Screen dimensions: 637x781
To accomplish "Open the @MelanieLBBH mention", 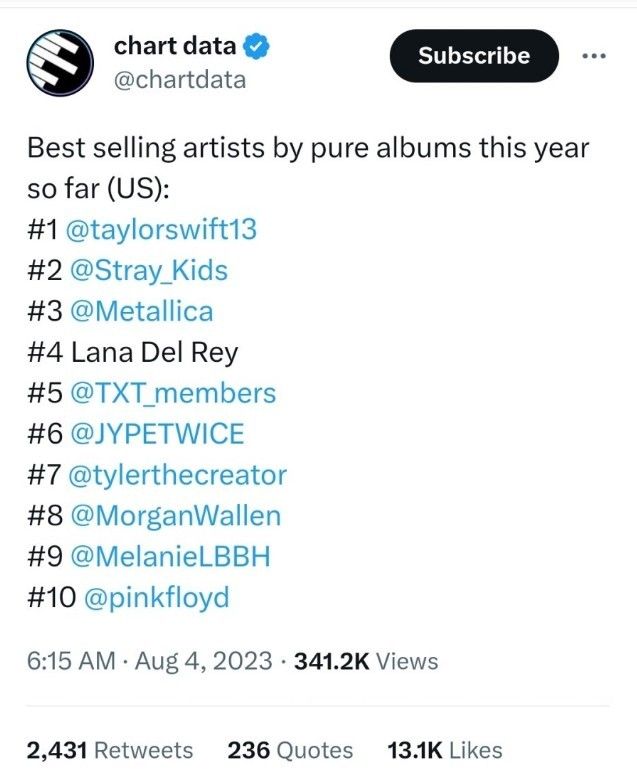I will [168, 557].
